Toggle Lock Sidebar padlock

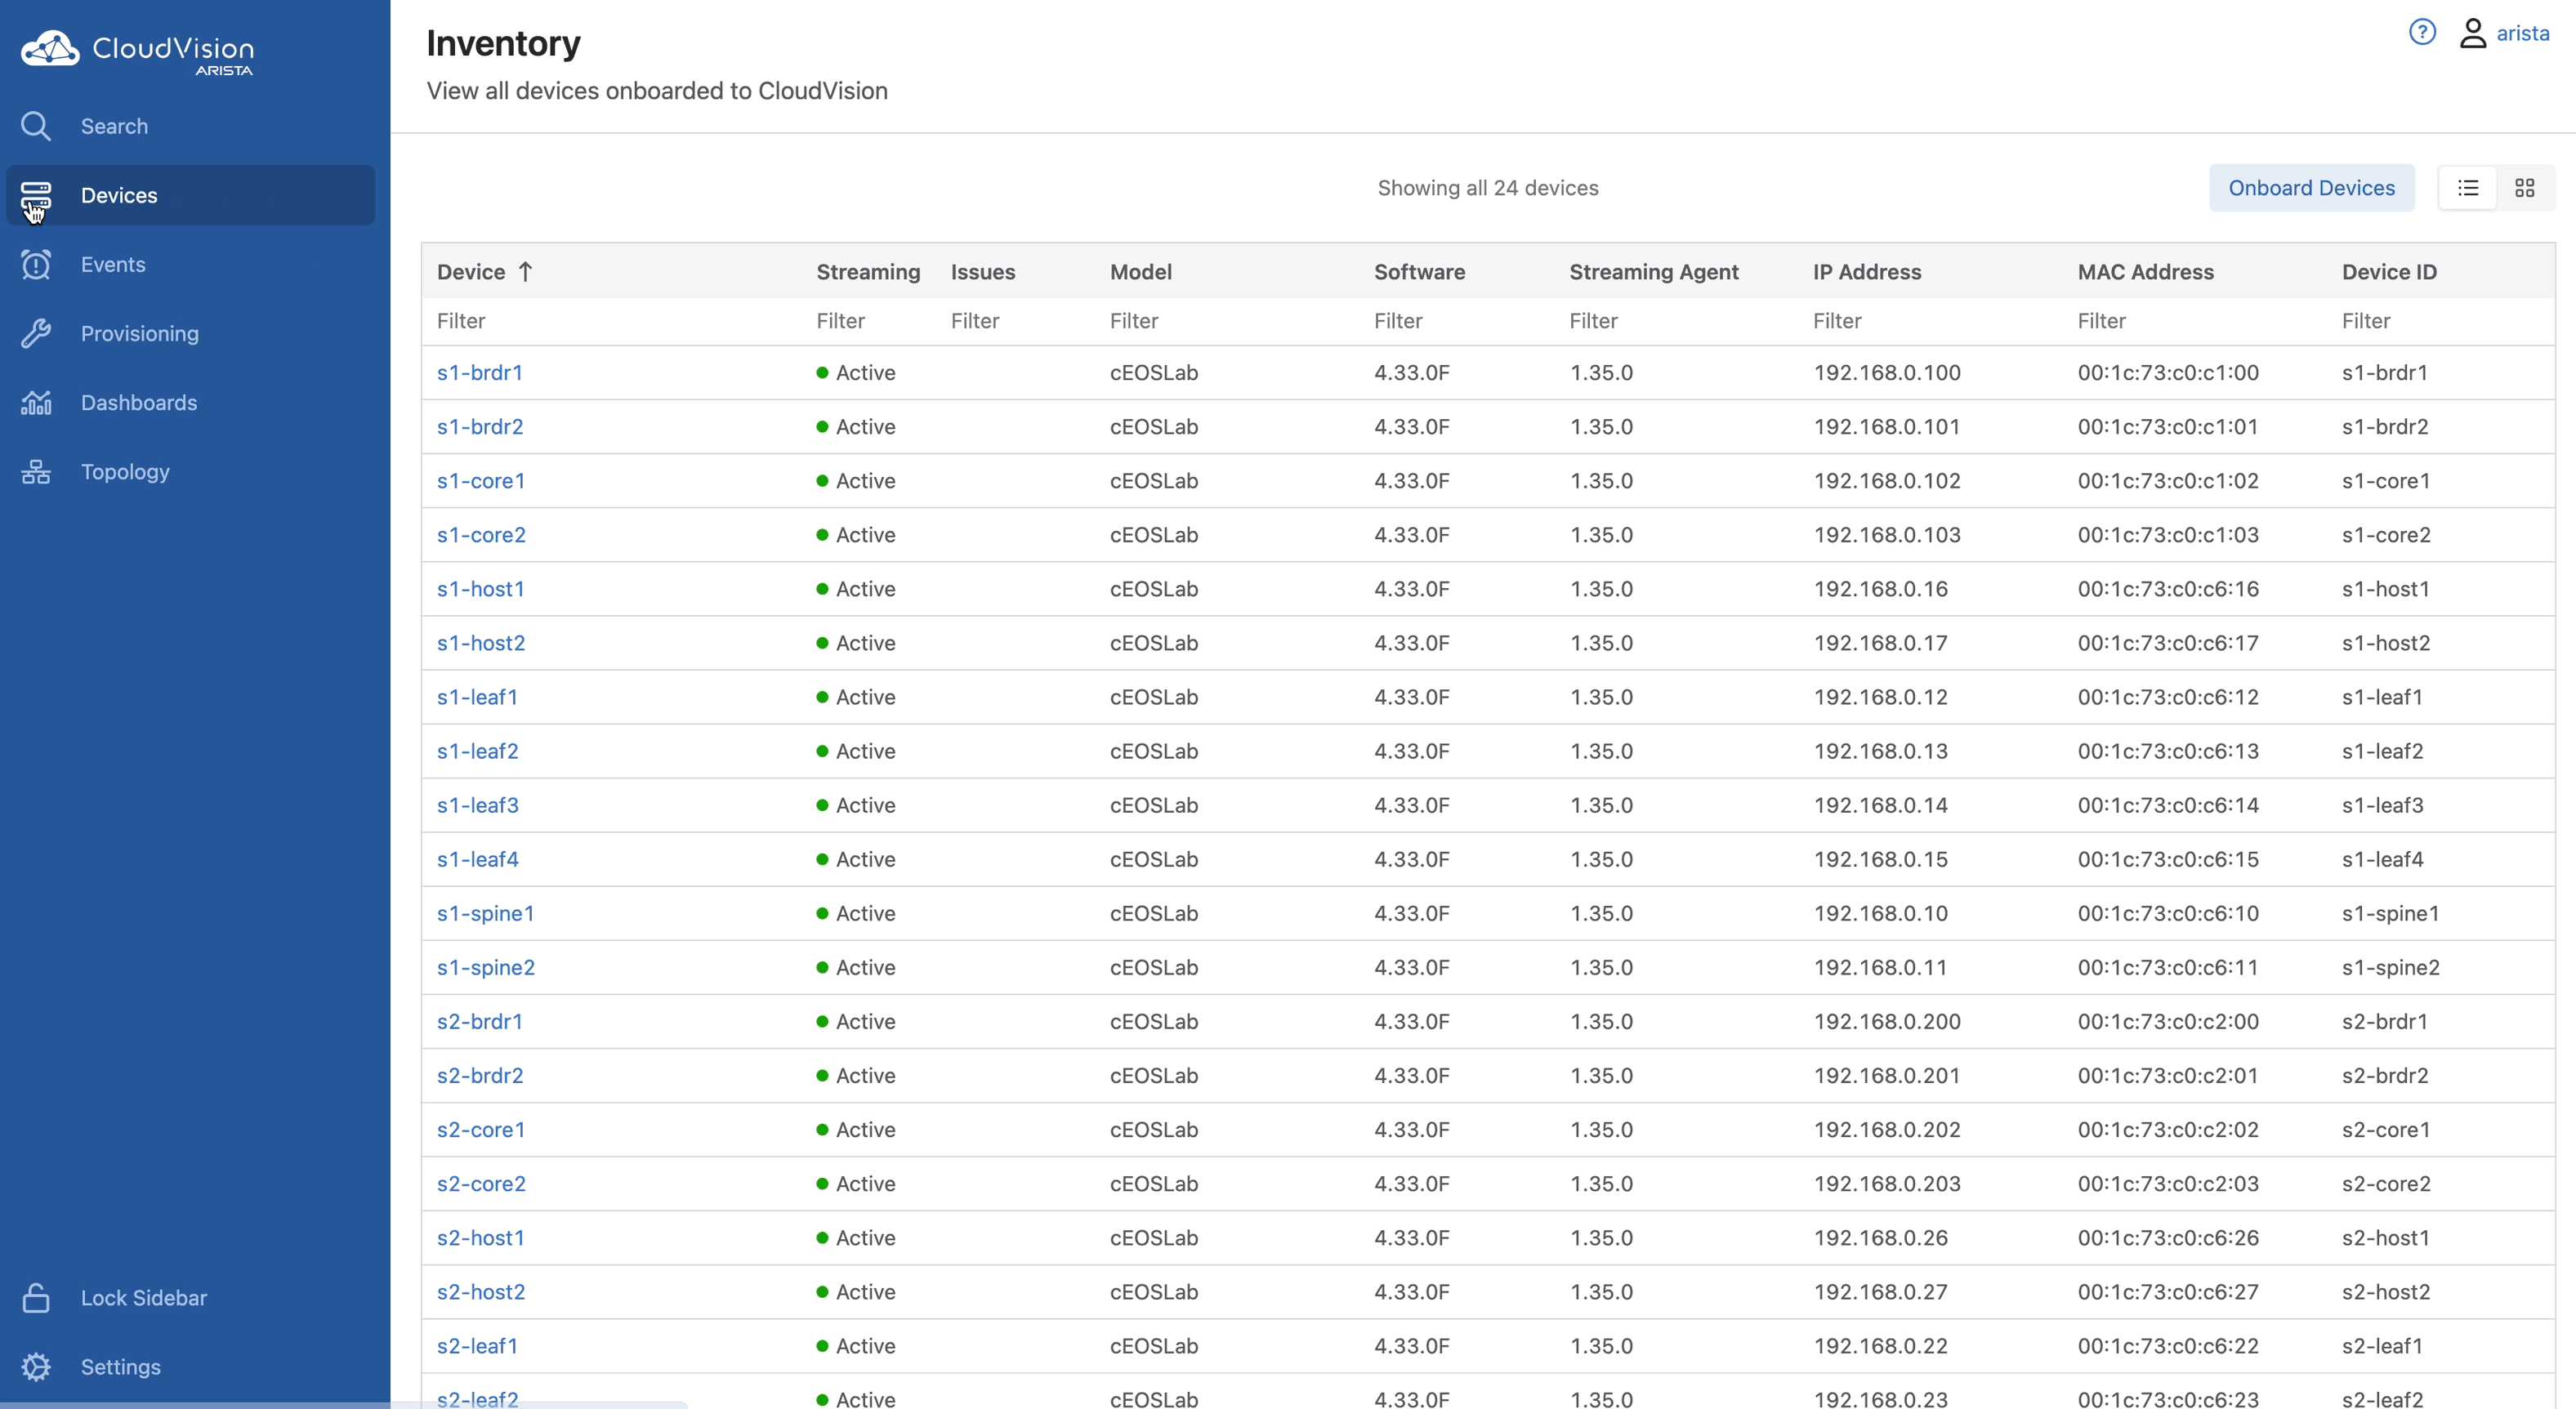(x=36, y=1298)
